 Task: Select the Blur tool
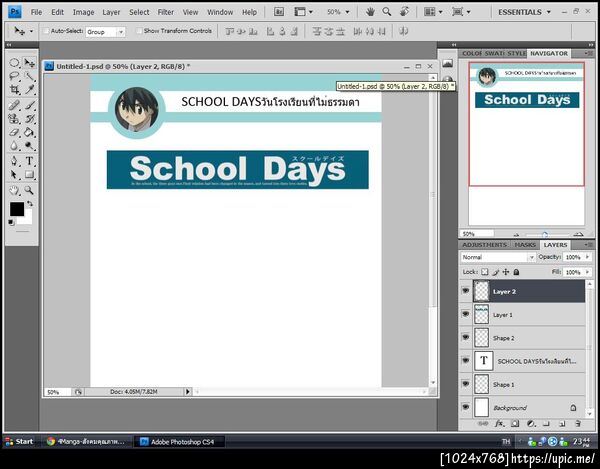(14, 146)
